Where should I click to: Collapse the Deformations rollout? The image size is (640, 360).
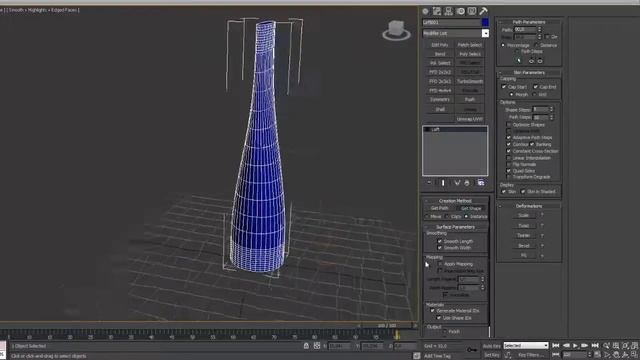pos(529,206)
